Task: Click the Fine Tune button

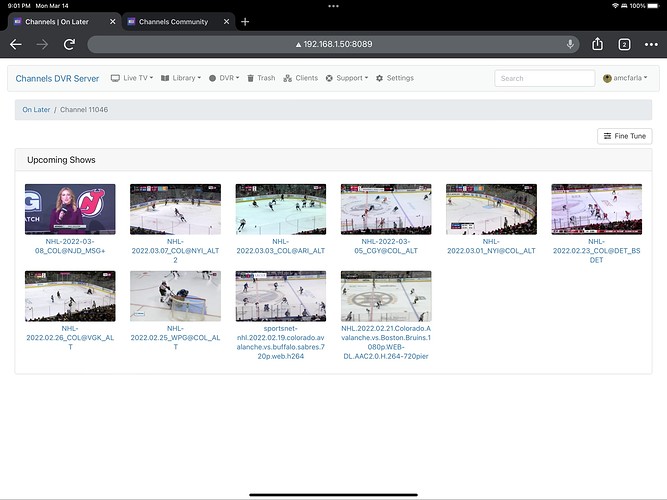Action: pyautogui.click(x=624, y=136)
